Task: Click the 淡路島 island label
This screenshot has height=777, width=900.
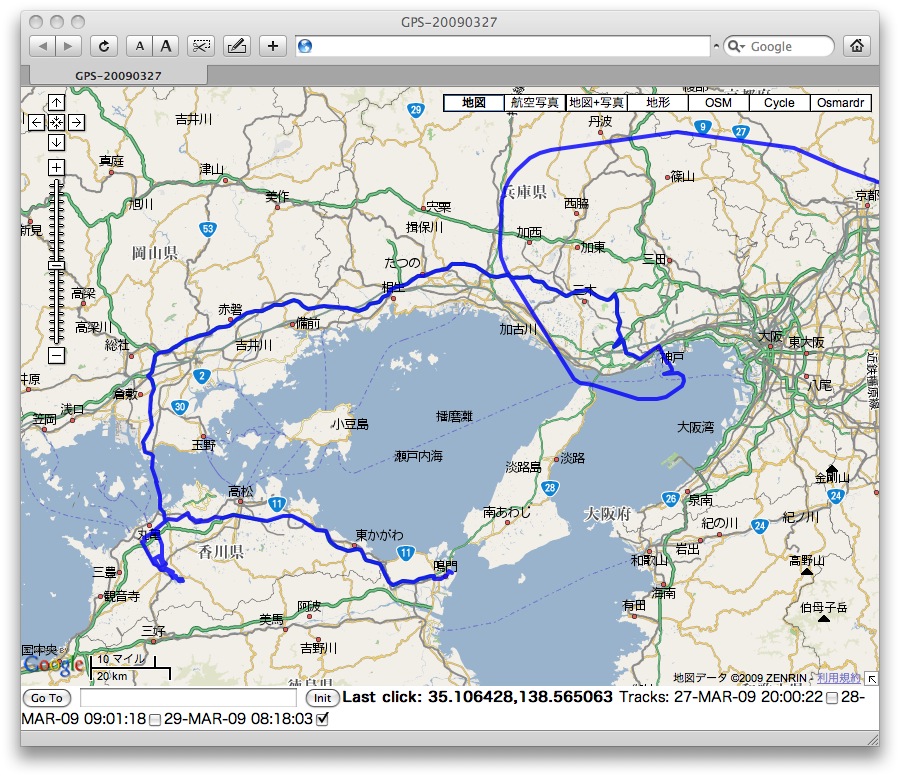Action: 523,467
